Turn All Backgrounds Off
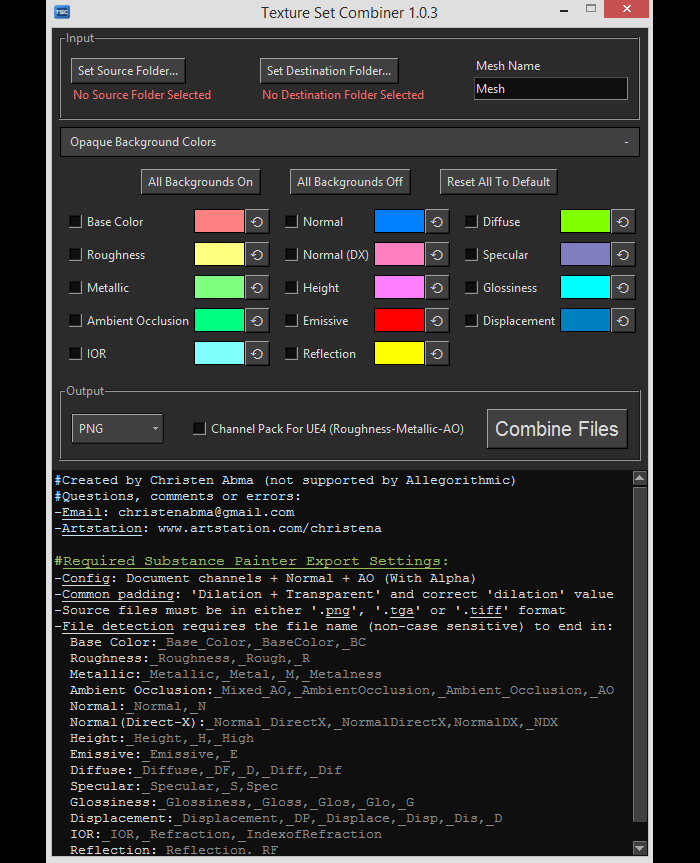 tap(350, 182)
